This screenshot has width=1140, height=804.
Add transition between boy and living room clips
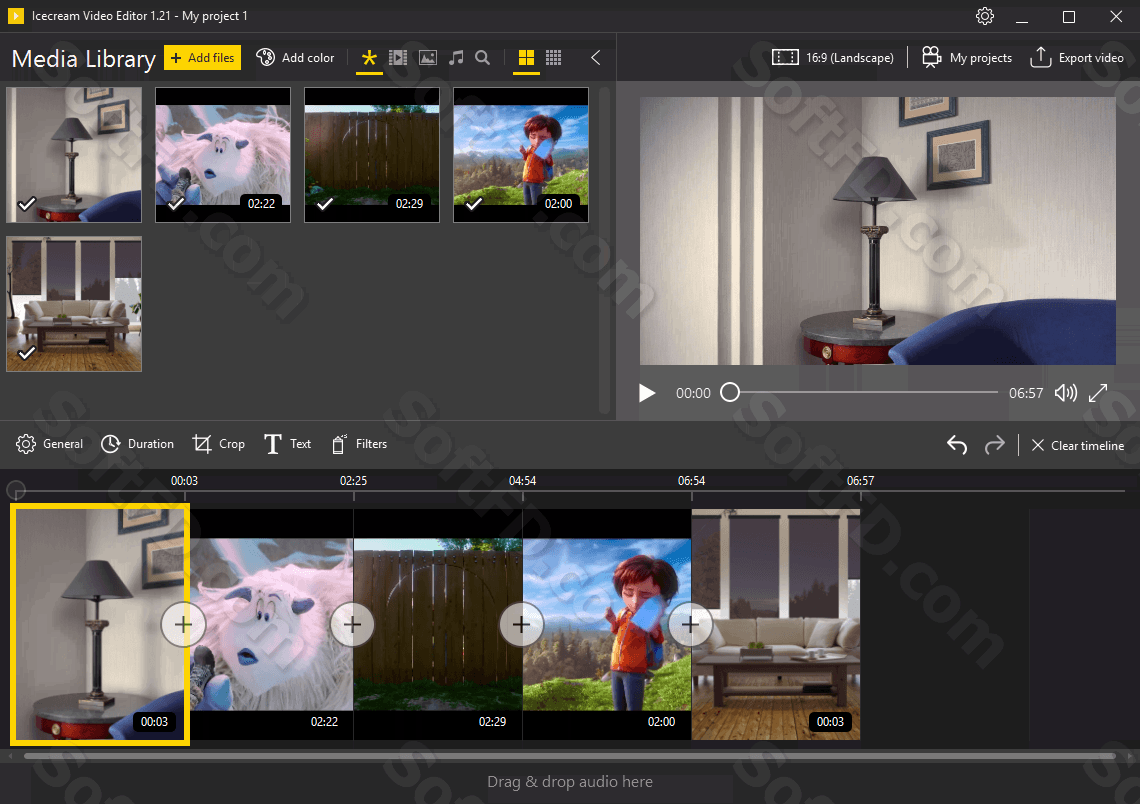coord(691,624)
